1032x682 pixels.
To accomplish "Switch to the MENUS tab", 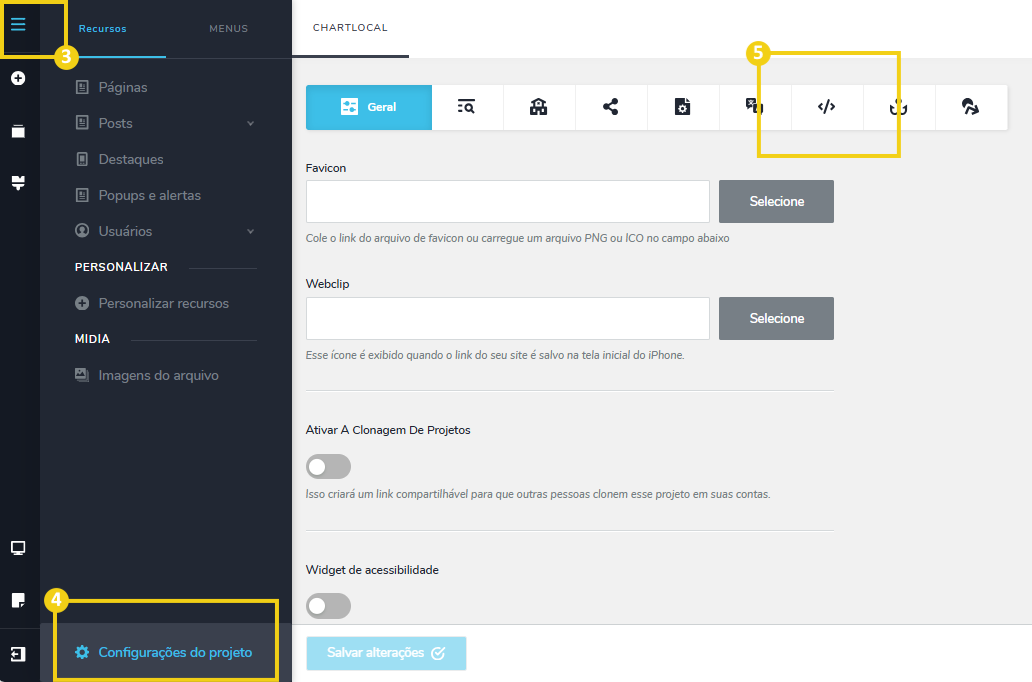I will tap(228, 29).
